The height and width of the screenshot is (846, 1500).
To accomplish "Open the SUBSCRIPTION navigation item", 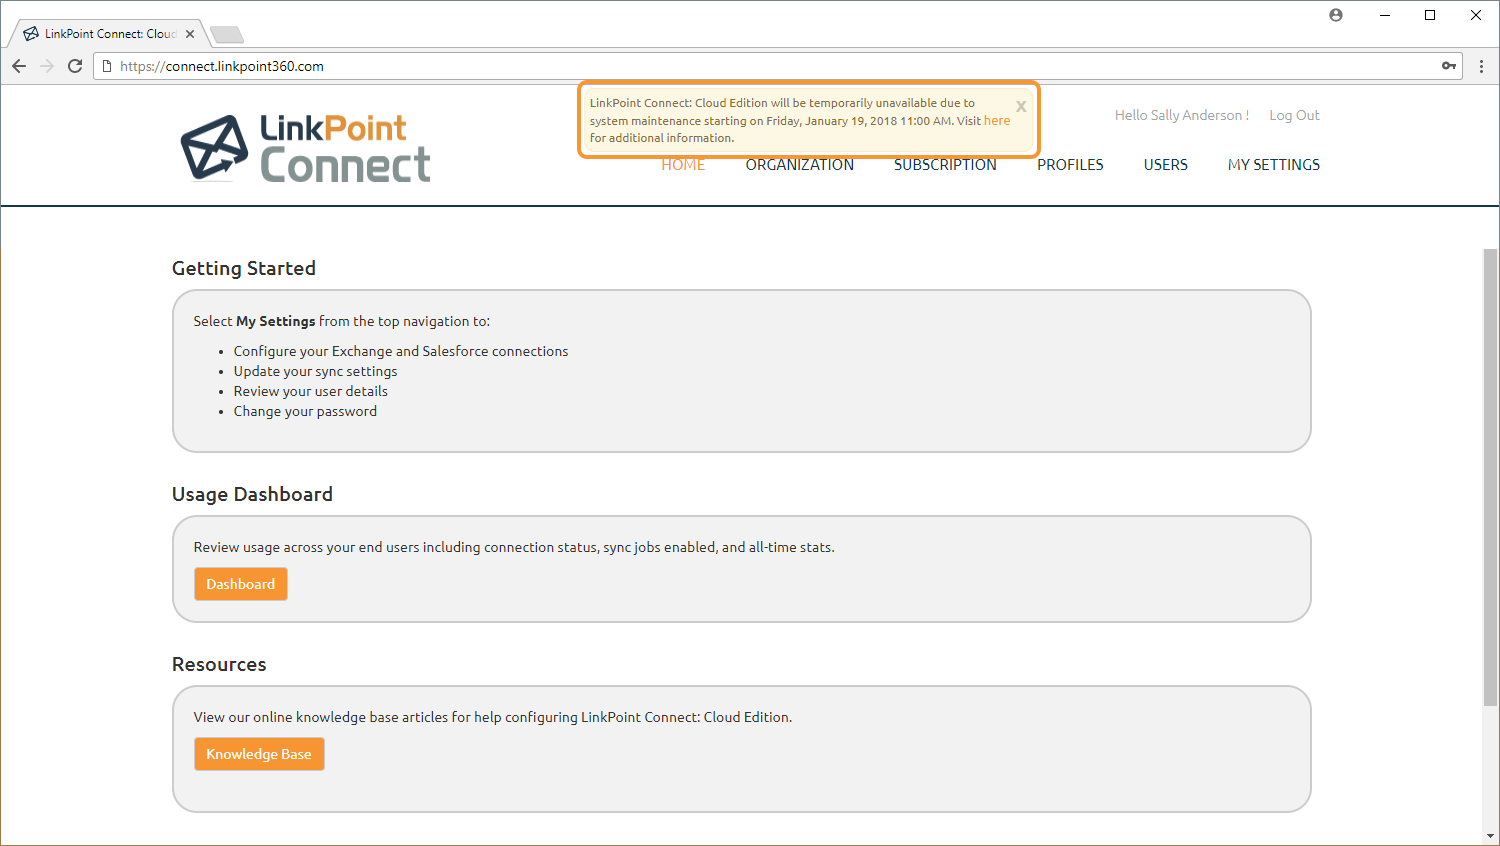I will [945, 165].
